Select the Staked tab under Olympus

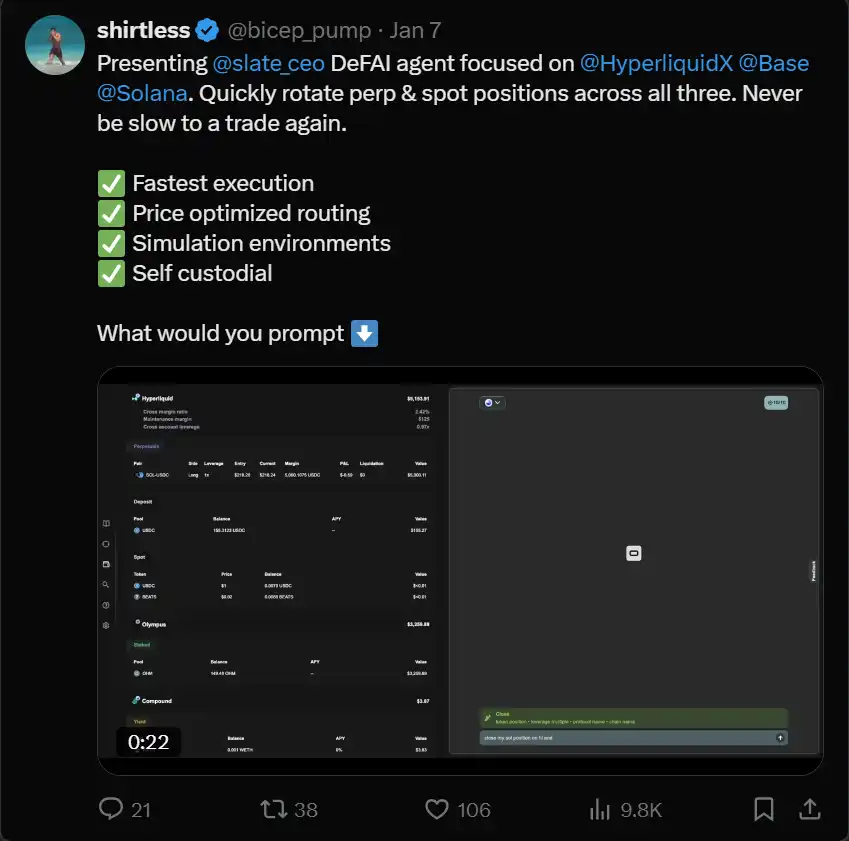pos(142,644)
